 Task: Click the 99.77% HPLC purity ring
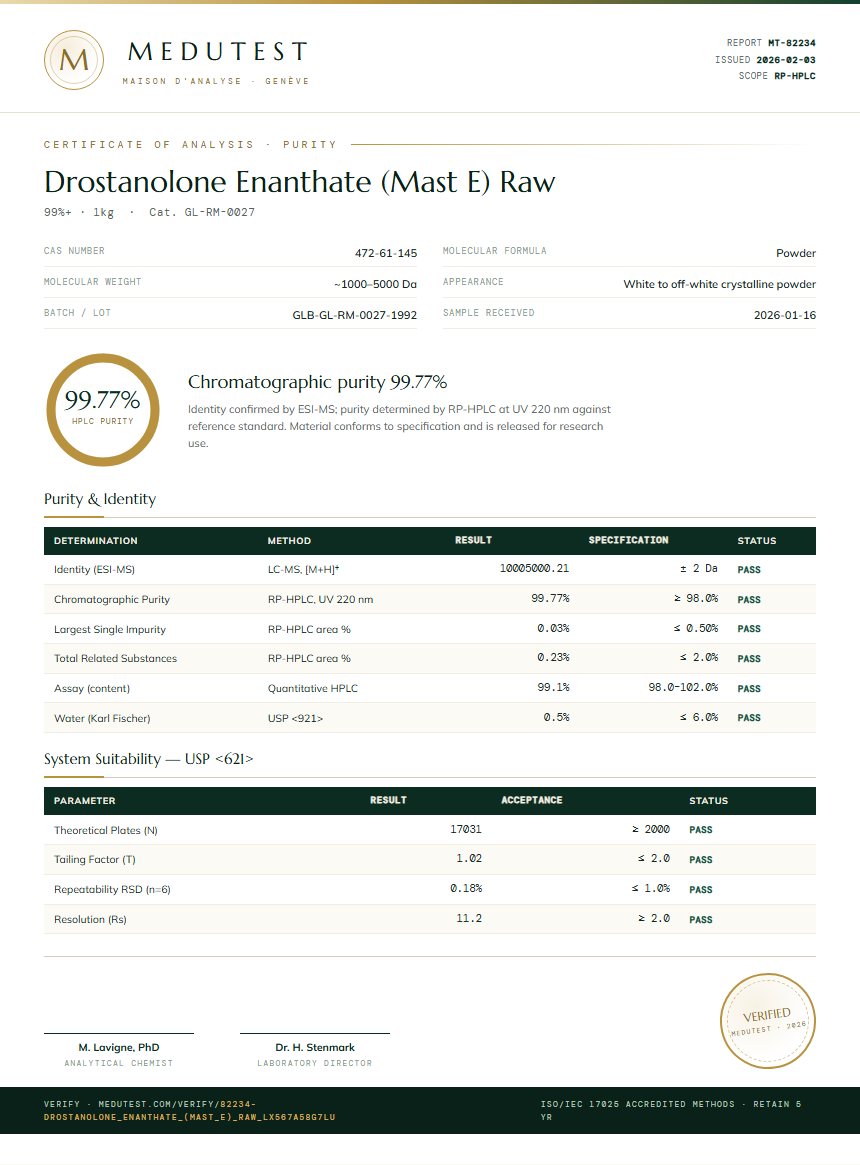pyautogui.click(x=103, y=410)
